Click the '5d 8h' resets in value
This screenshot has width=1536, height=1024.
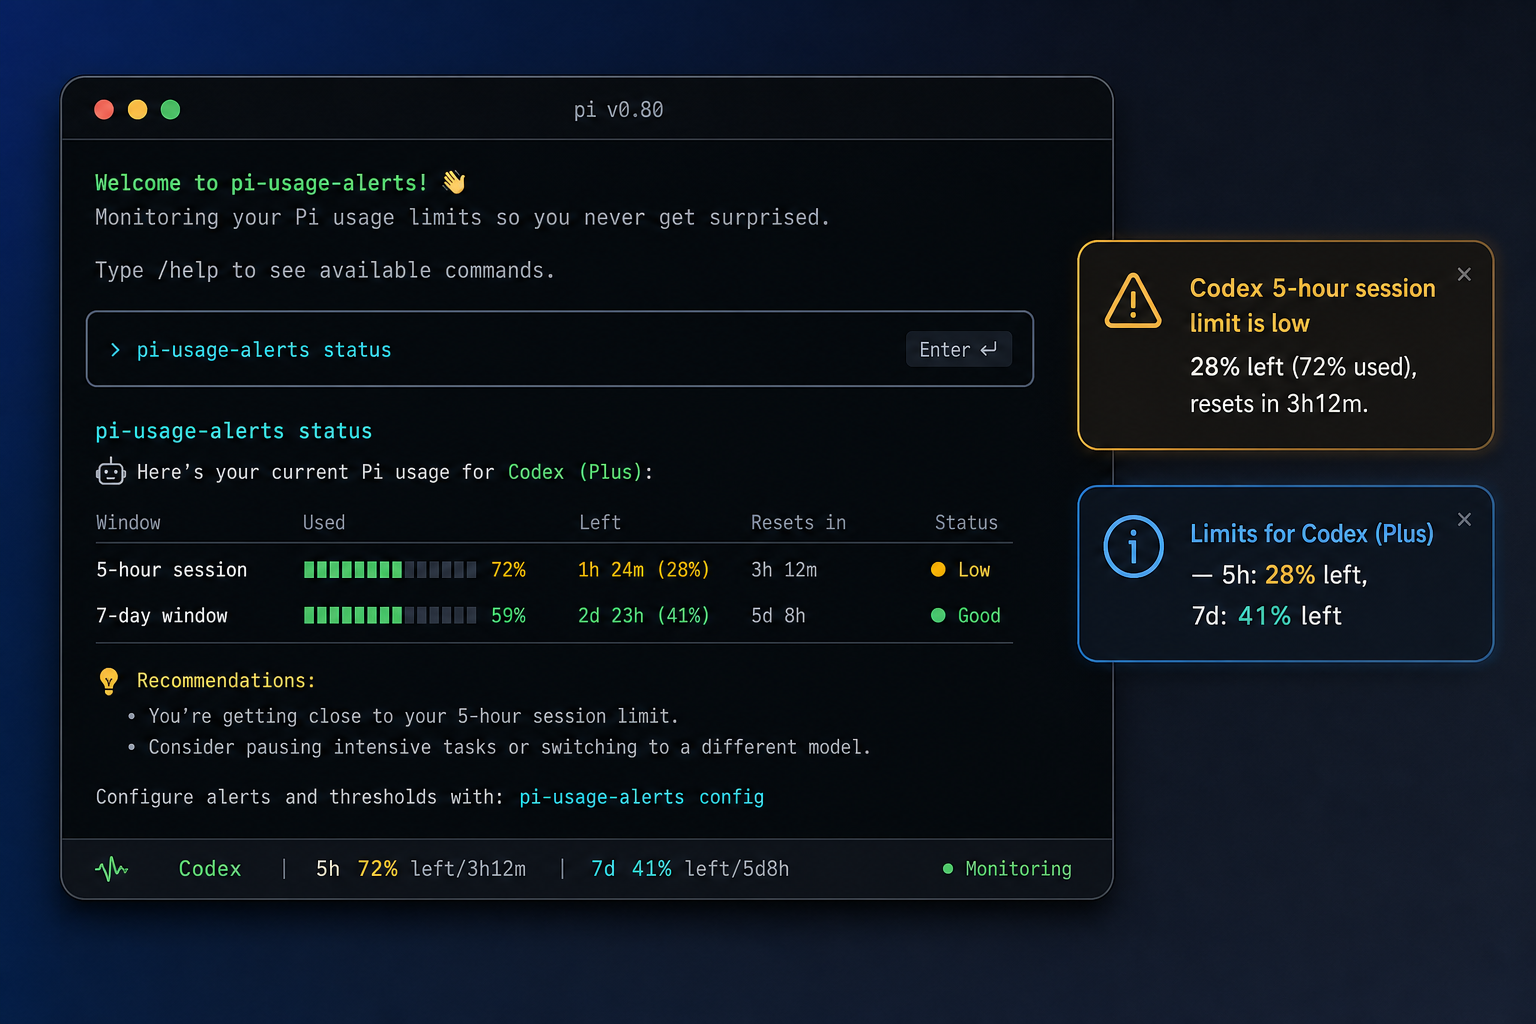point(778,616)
